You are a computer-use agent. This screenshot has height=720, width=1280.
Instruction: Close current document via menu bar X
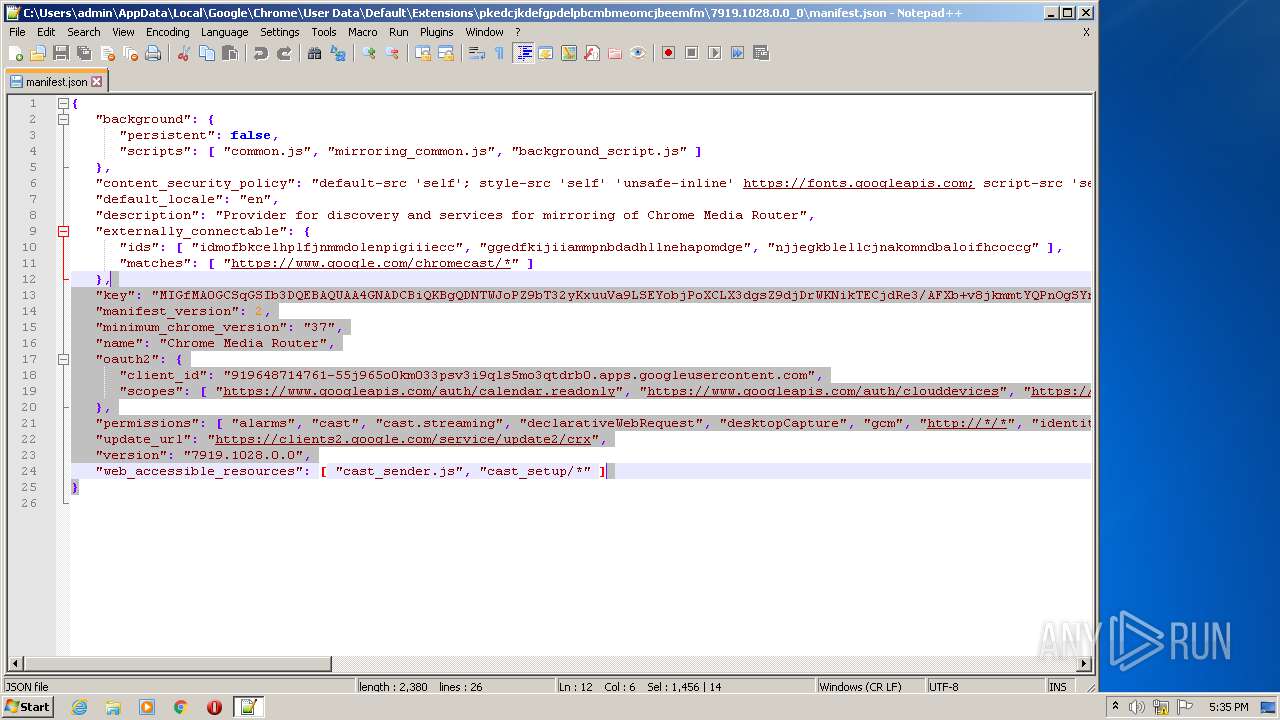click(x=1086, y=32)
